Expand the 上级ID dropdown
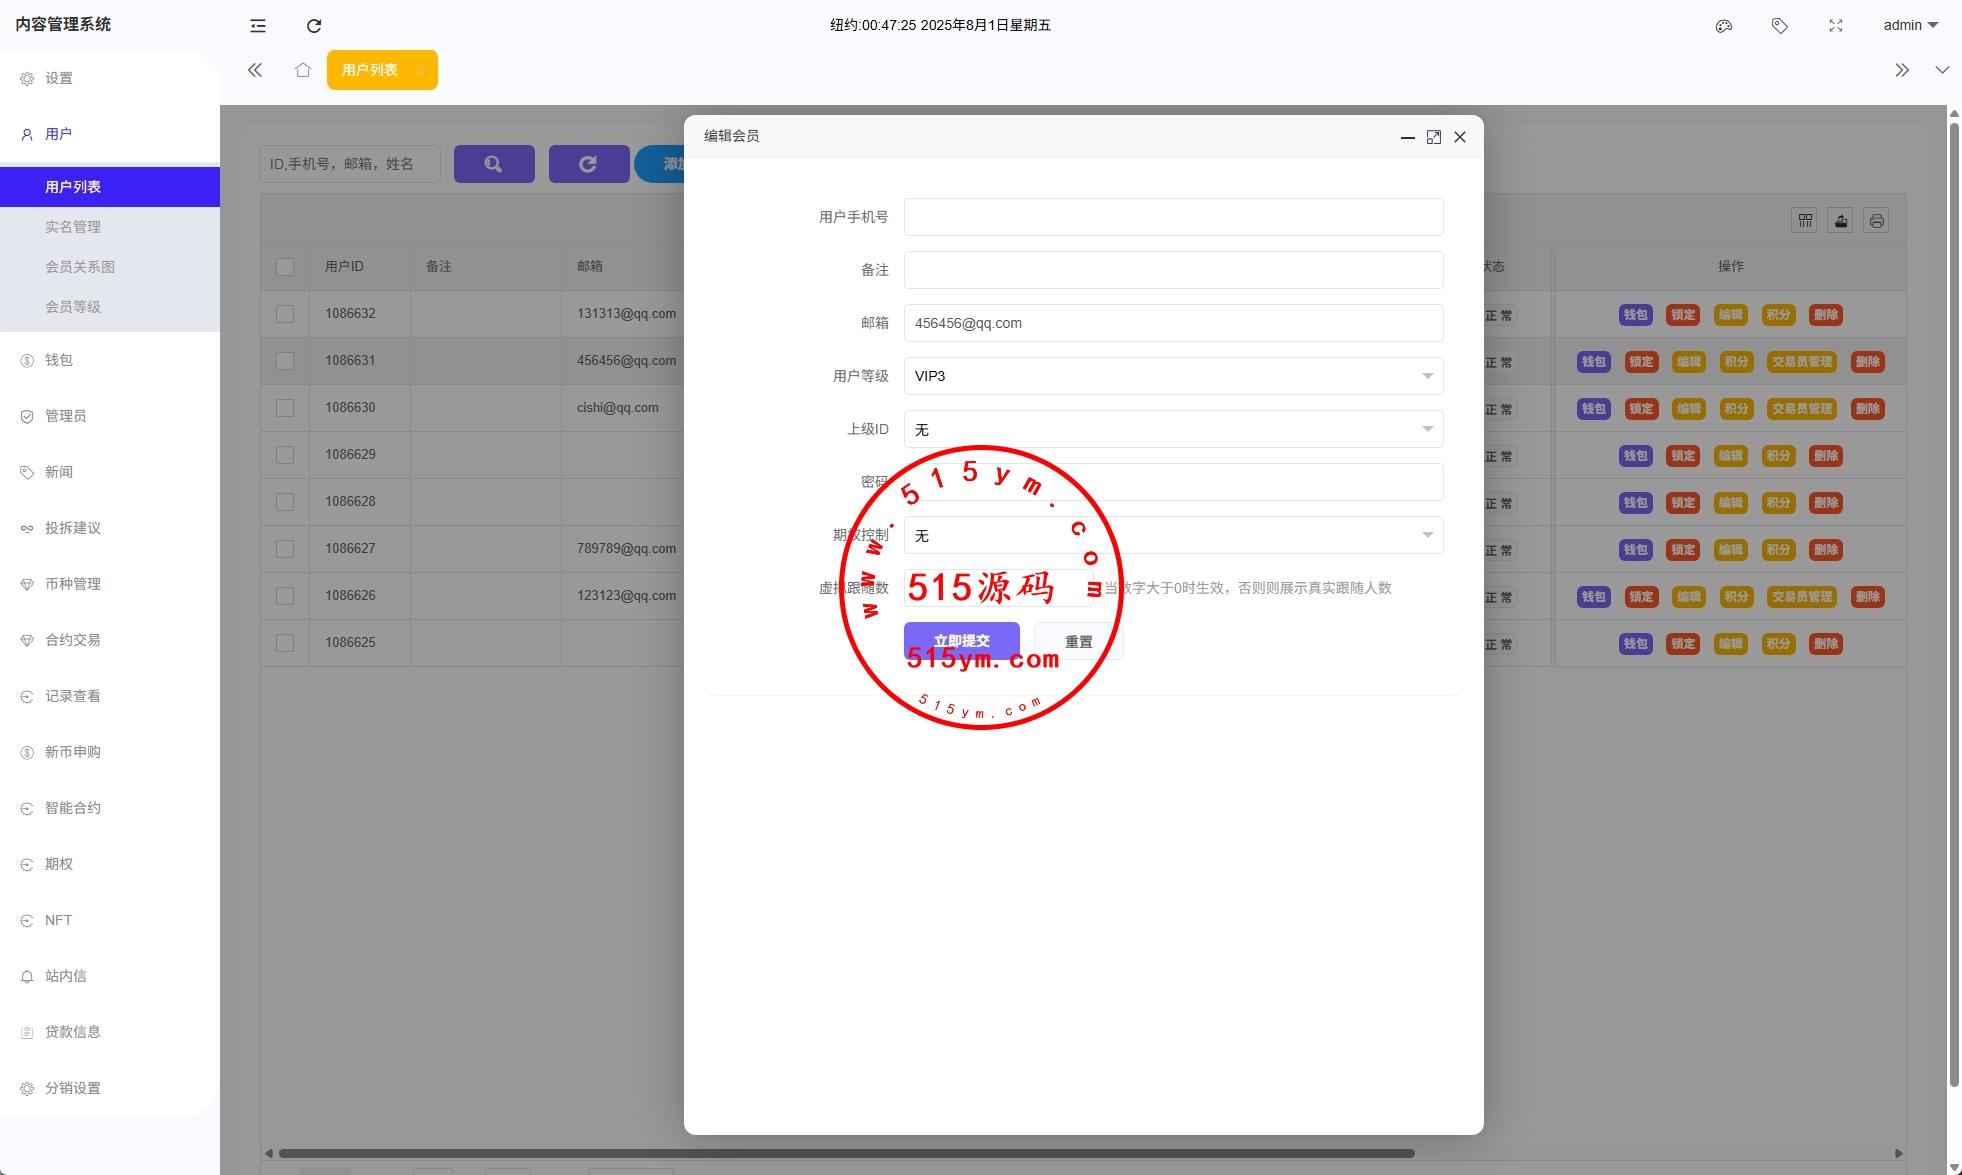 pyautogui.click(x=1173, y=429)
